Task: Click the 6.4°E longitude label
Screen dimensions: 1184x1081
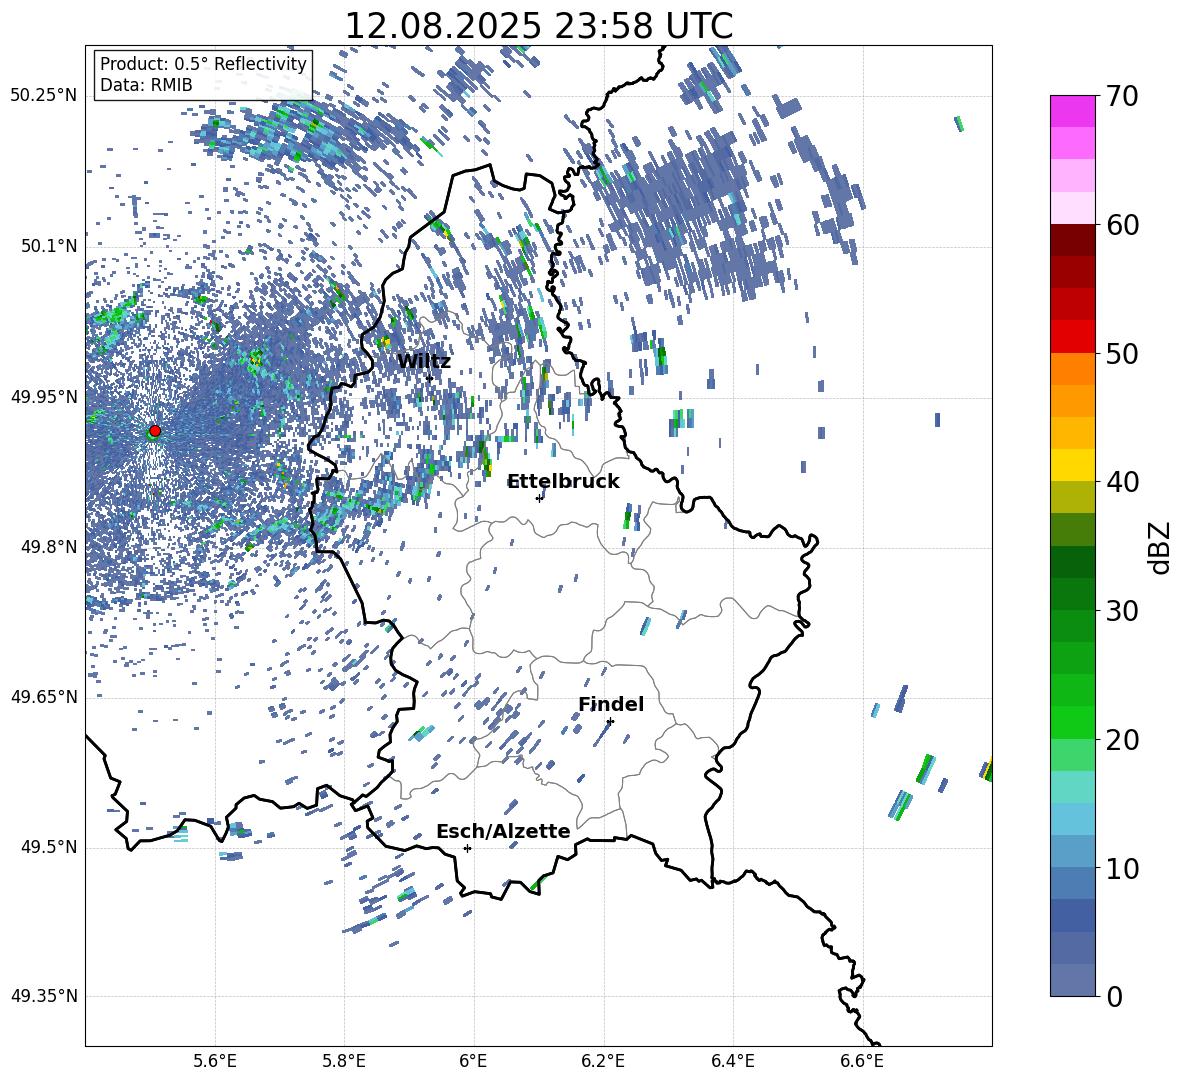Action: 732,1061
